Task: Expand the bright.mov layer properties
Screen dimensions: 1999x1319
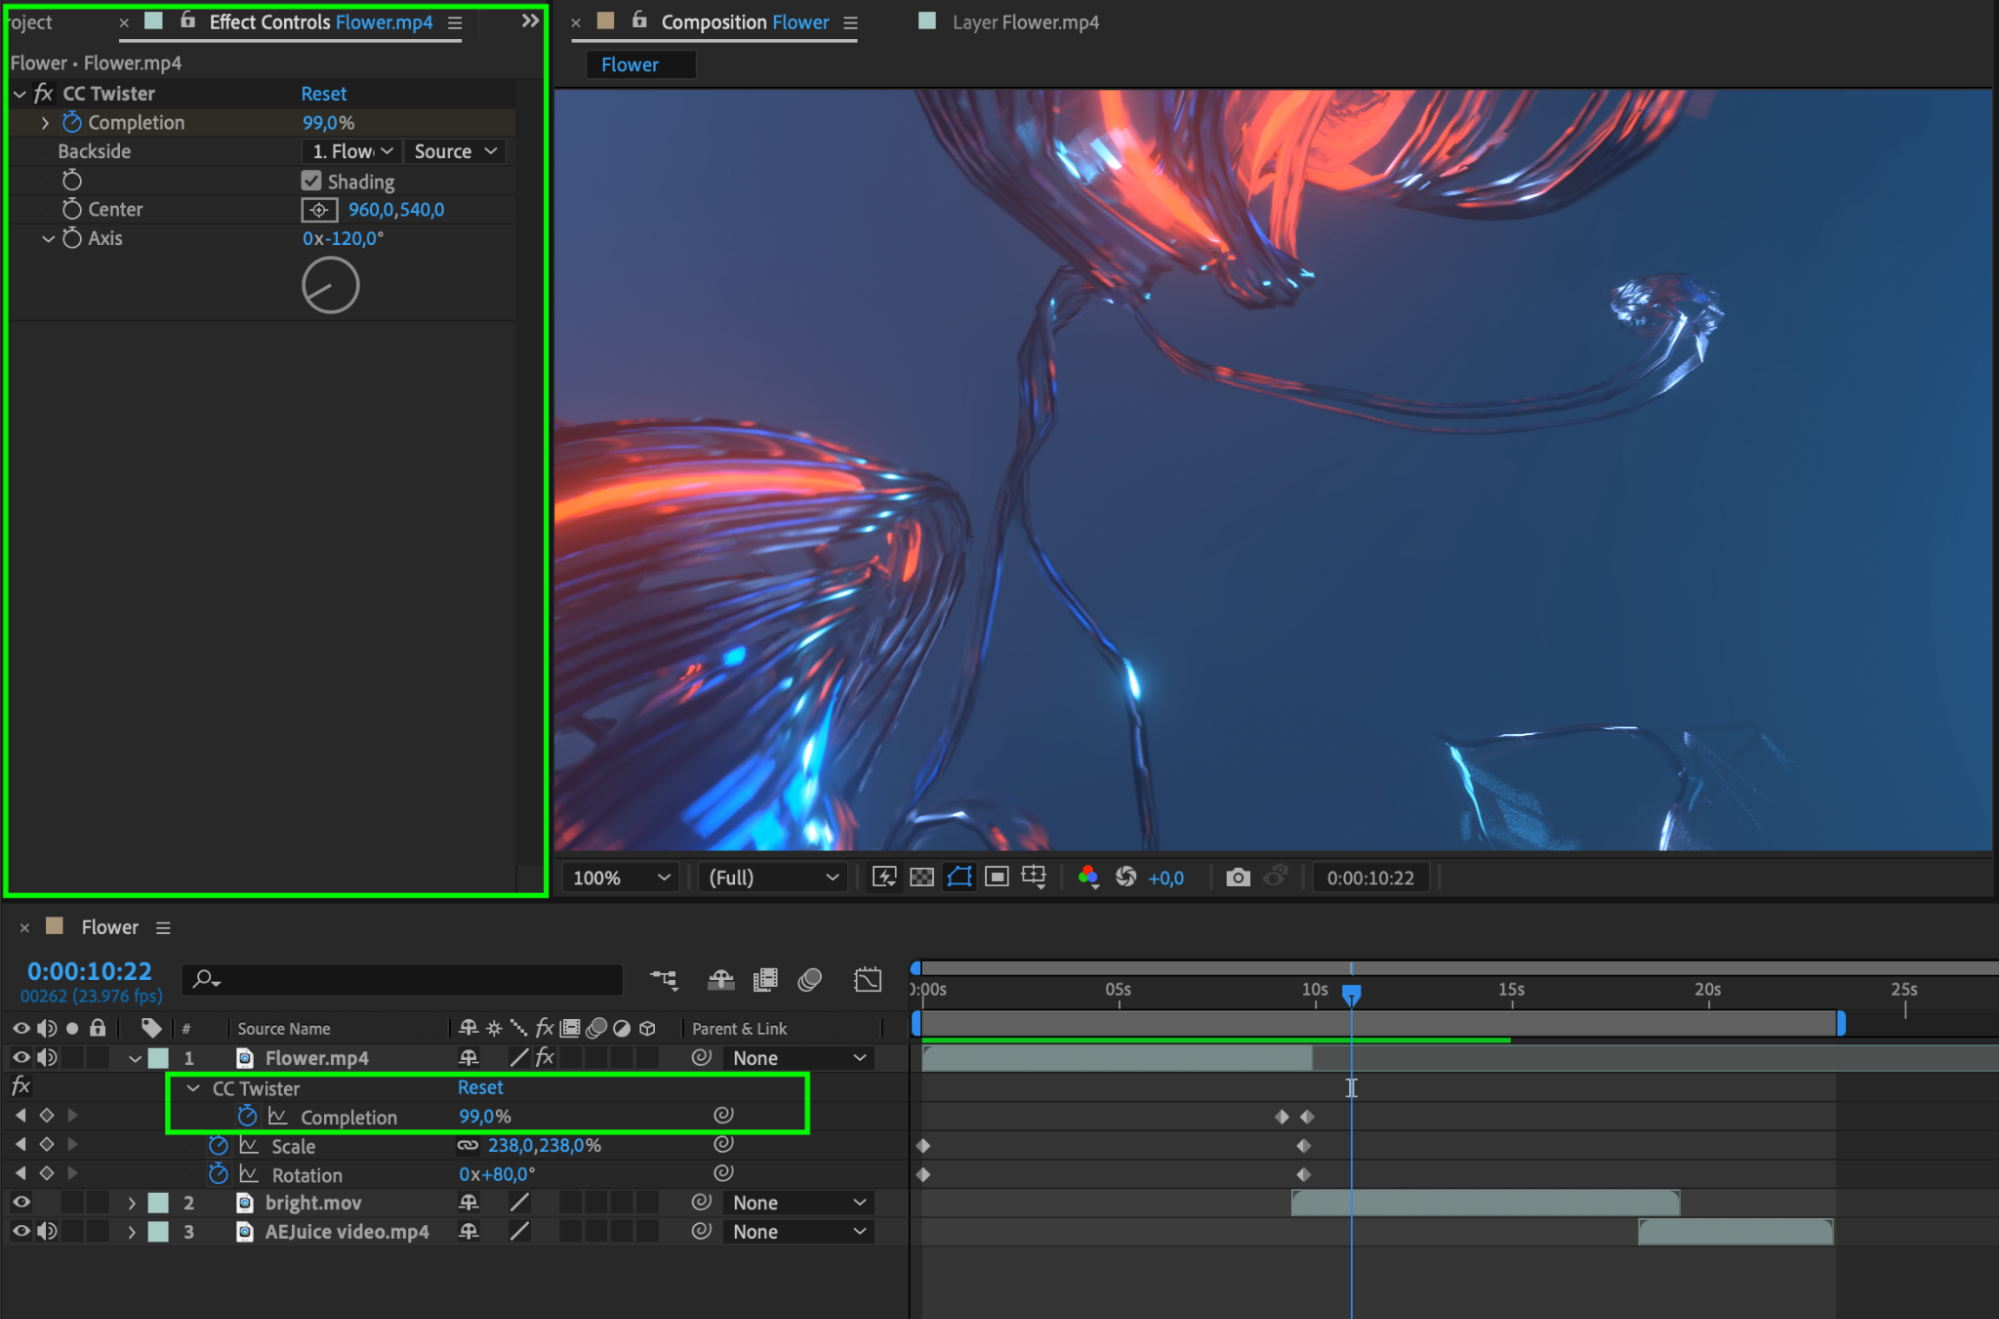Action: pyautogui.click(x=131, y=1203)
